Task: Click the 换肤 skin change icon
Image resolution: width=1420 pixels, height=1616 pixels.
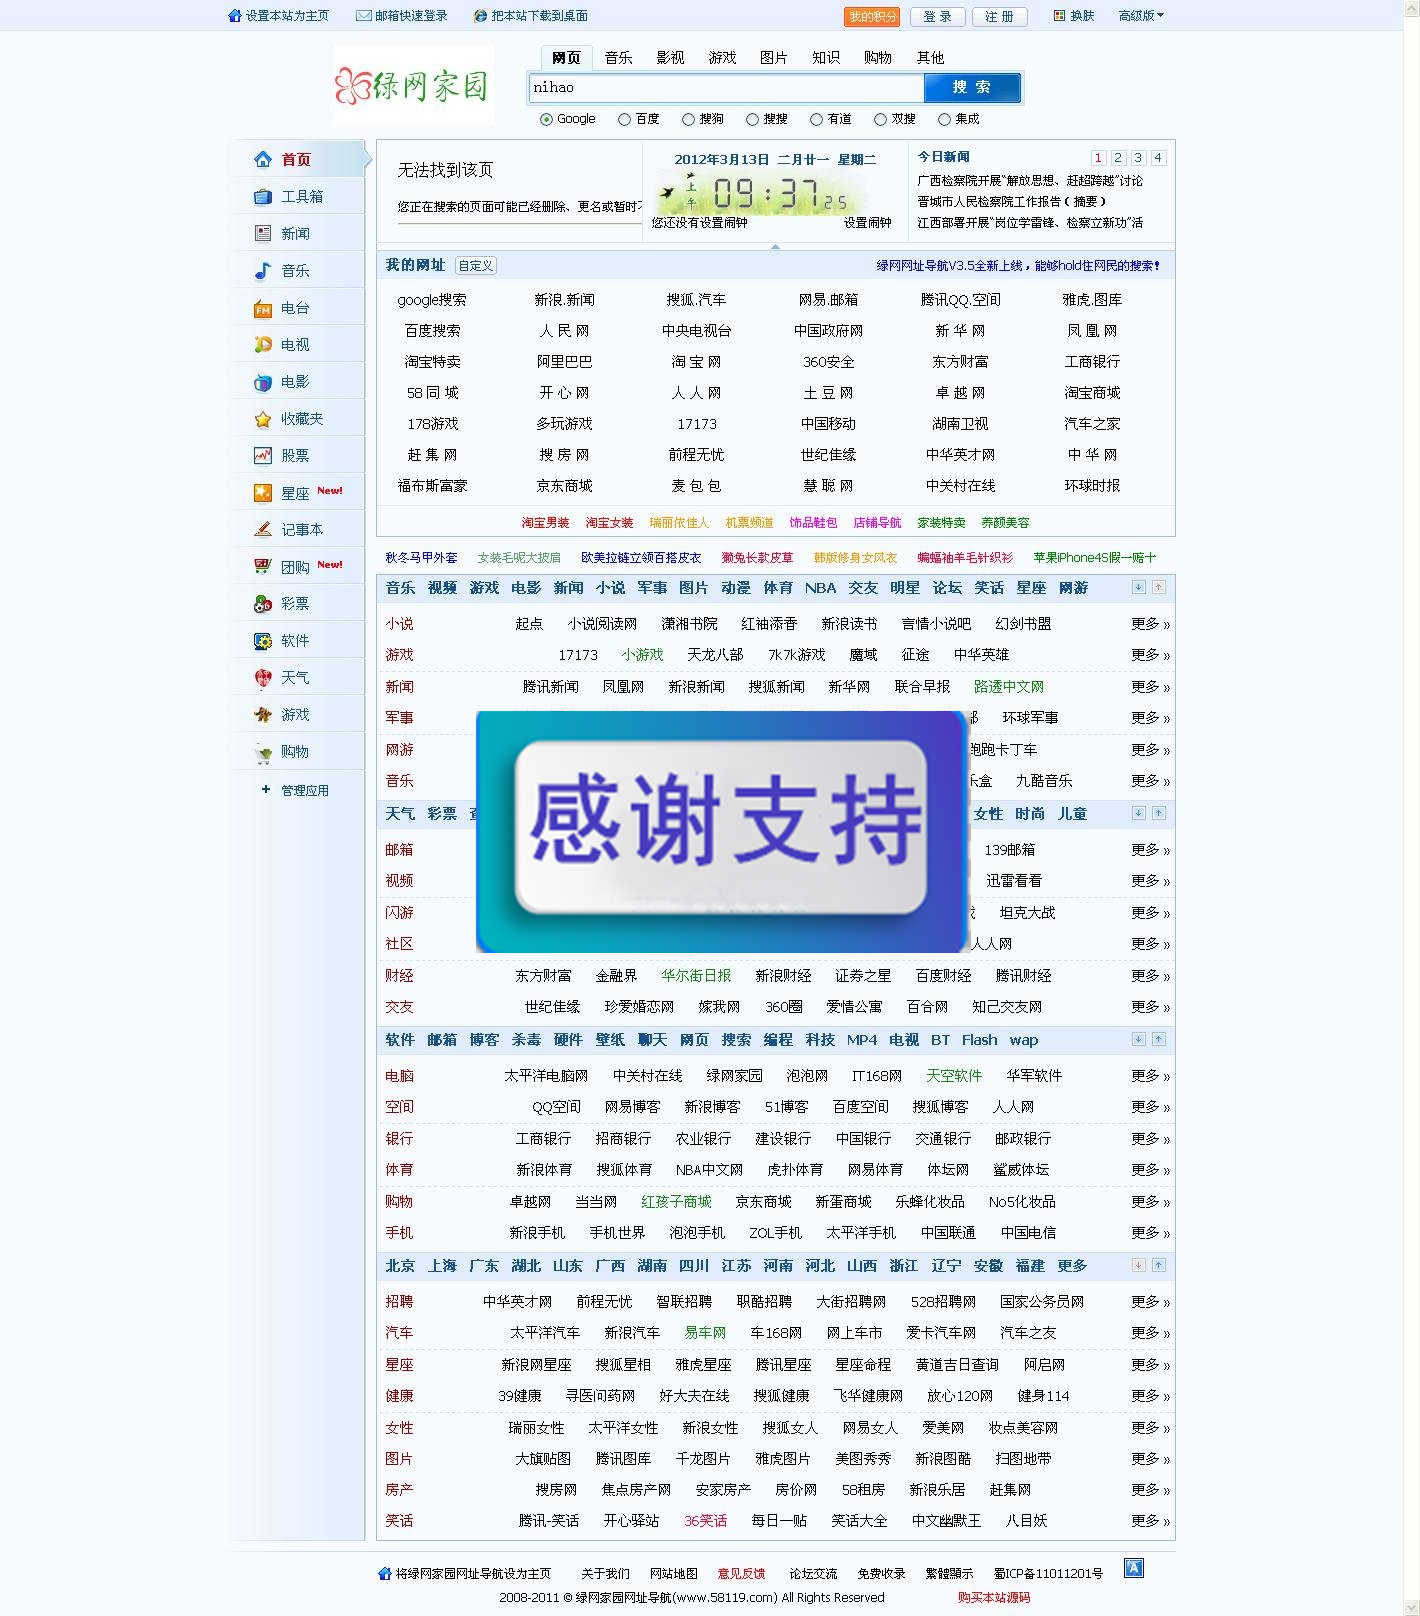Action: [x=1060, y=16]
